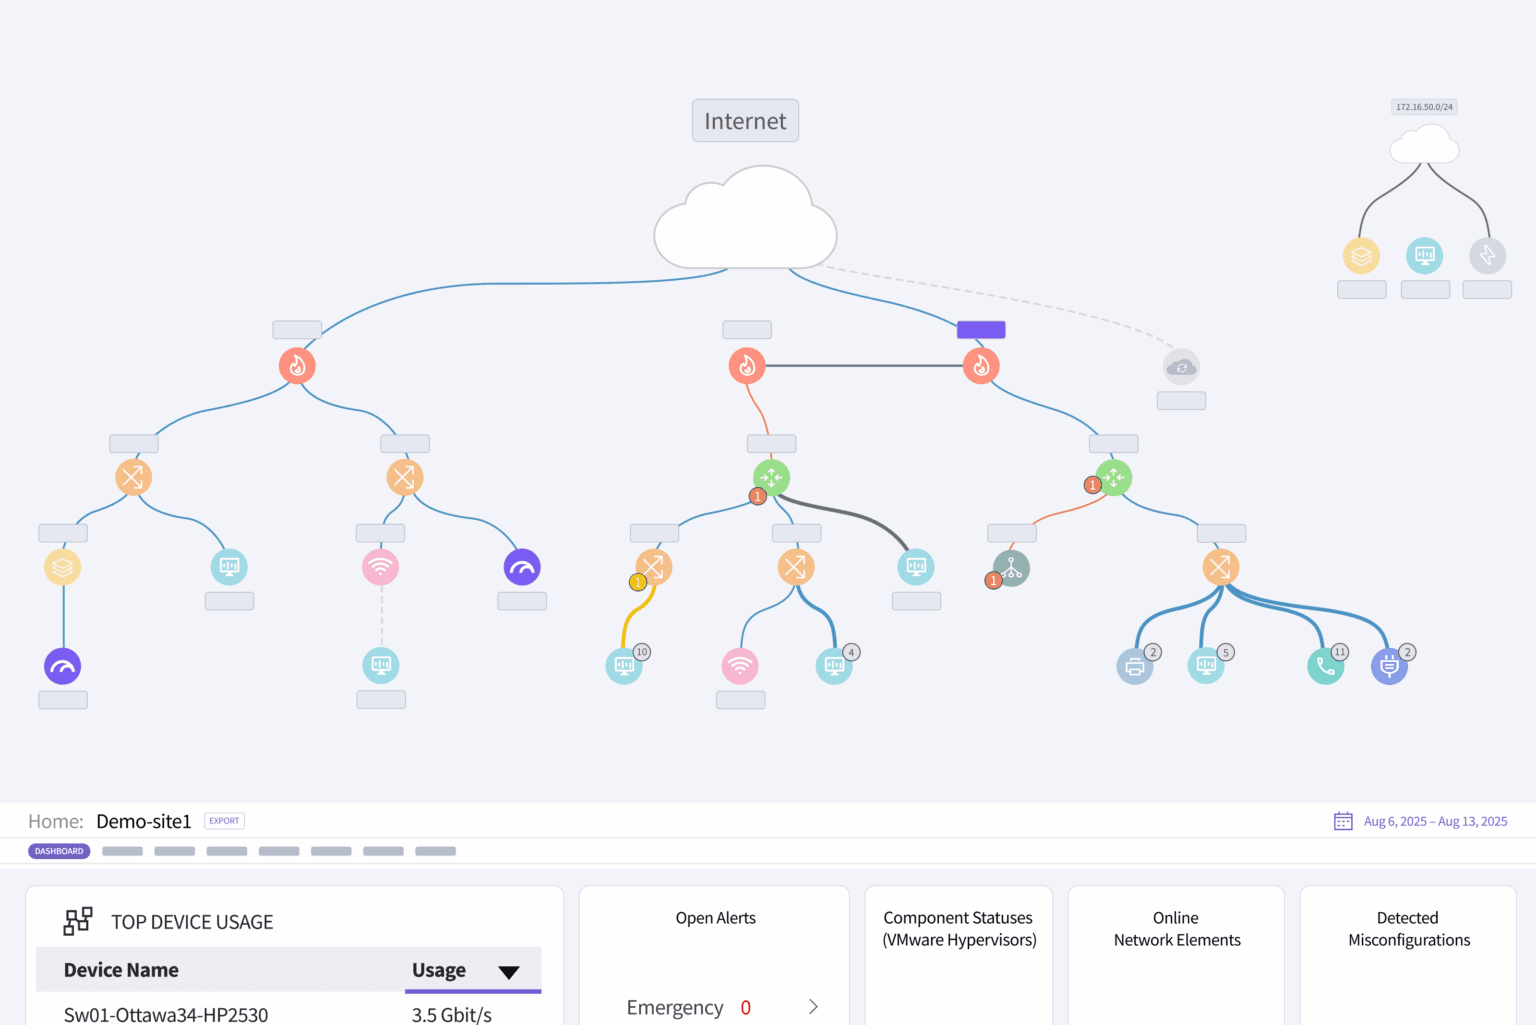
Task: Open the purple power plug device node
Action: pos(1389,665)
